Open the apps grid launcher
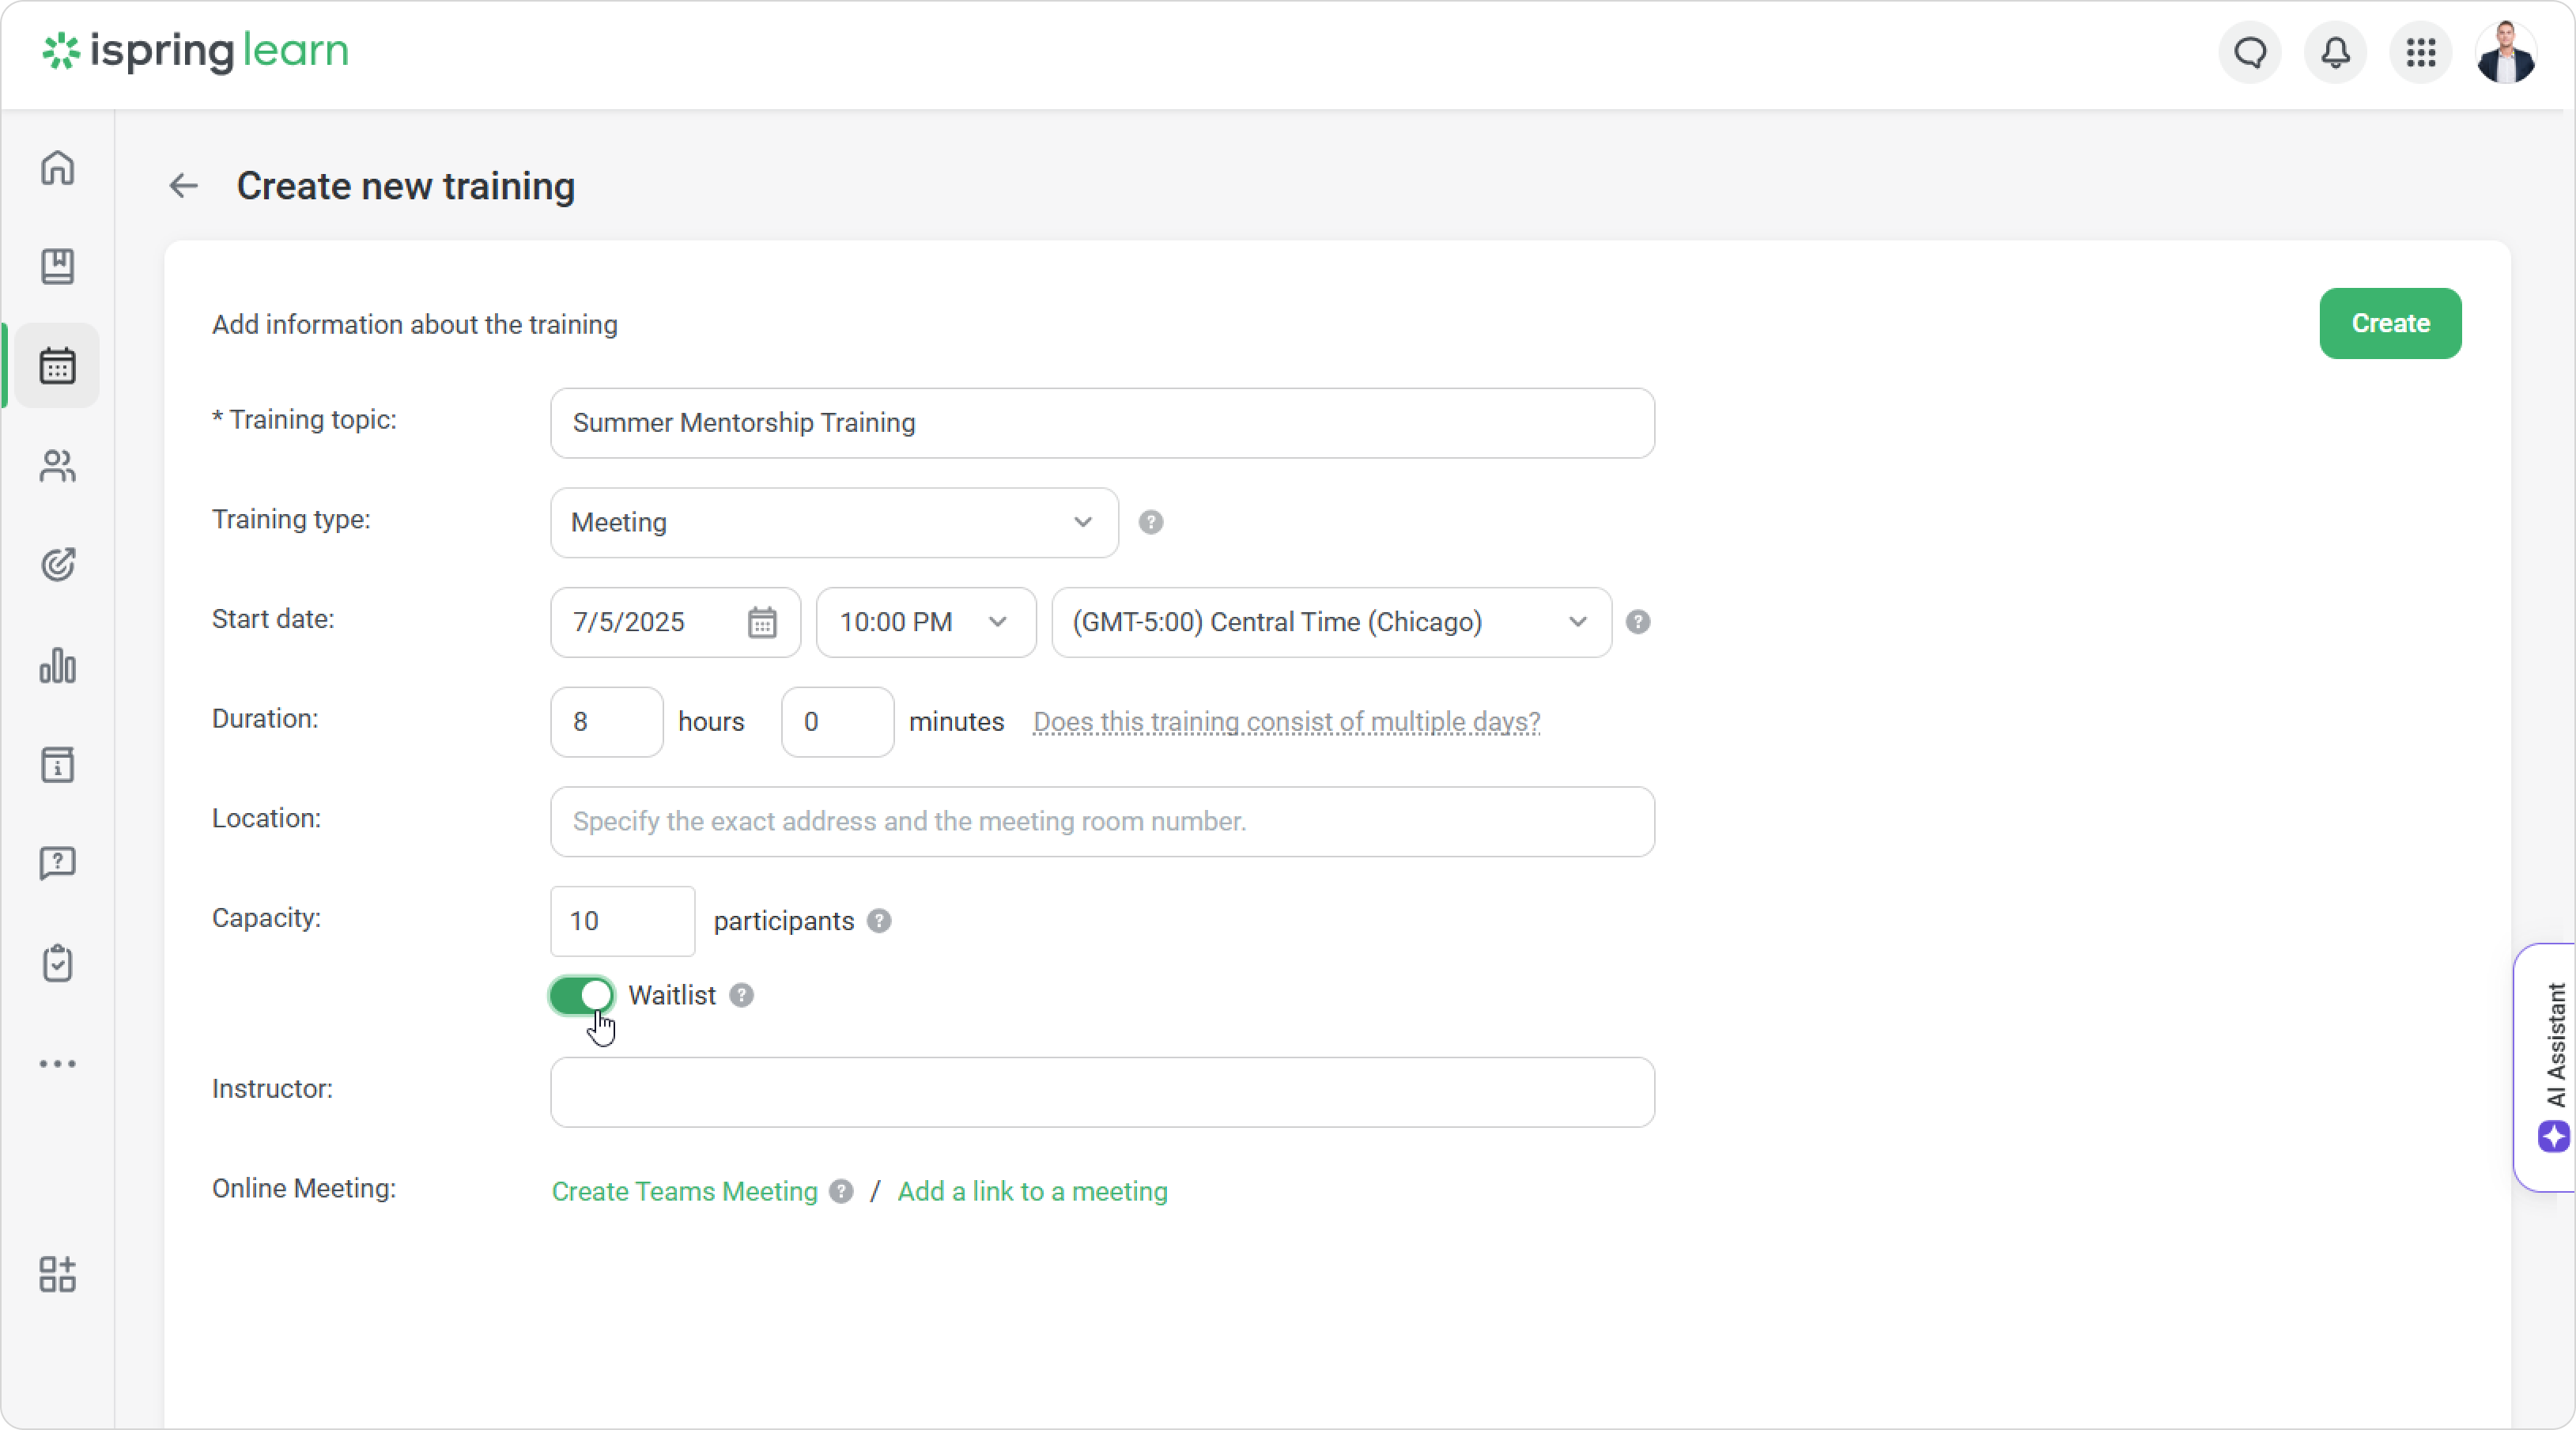Screen dimensions: 2576x1430 coord(2420,52)
